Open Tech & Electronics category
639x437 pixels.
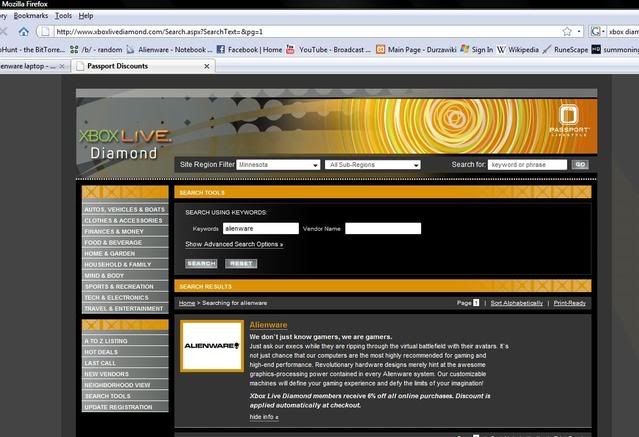pyautogui.click(x=125, y=297)
